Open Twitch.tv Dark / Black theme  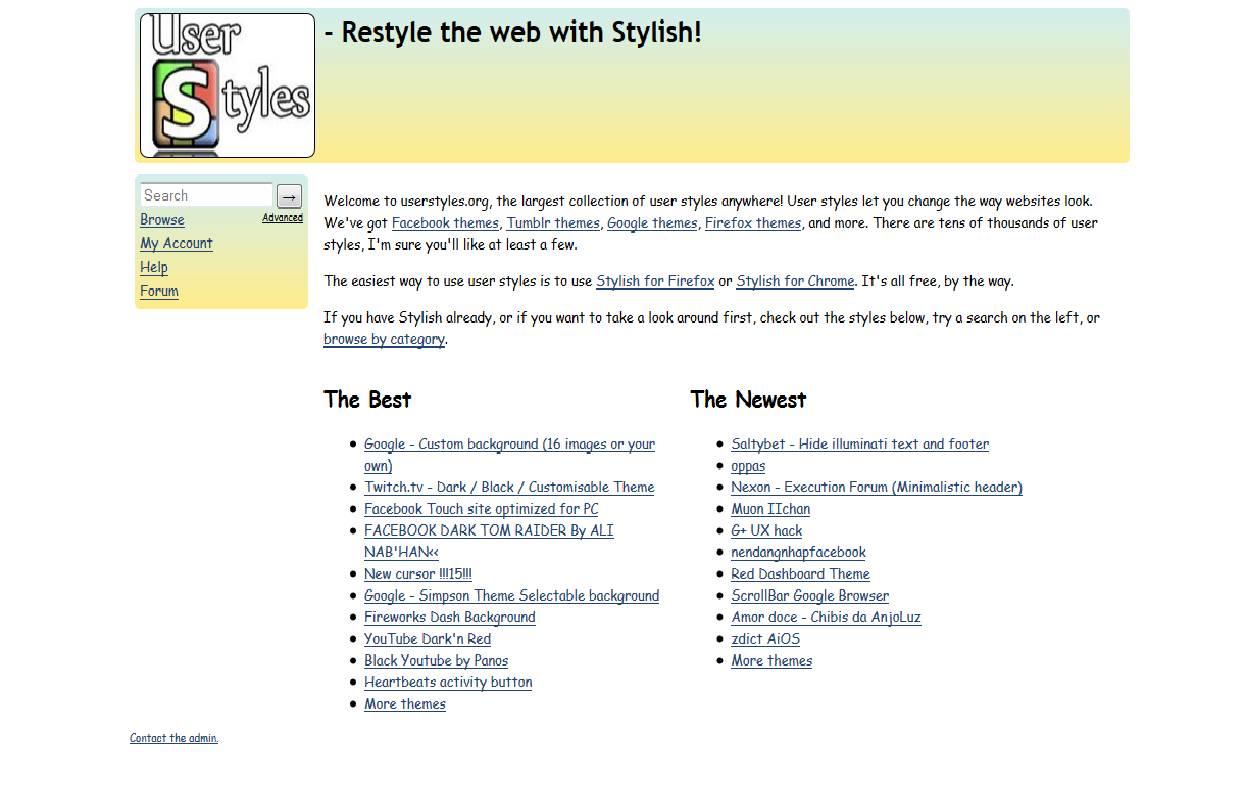tap(509, 487)
